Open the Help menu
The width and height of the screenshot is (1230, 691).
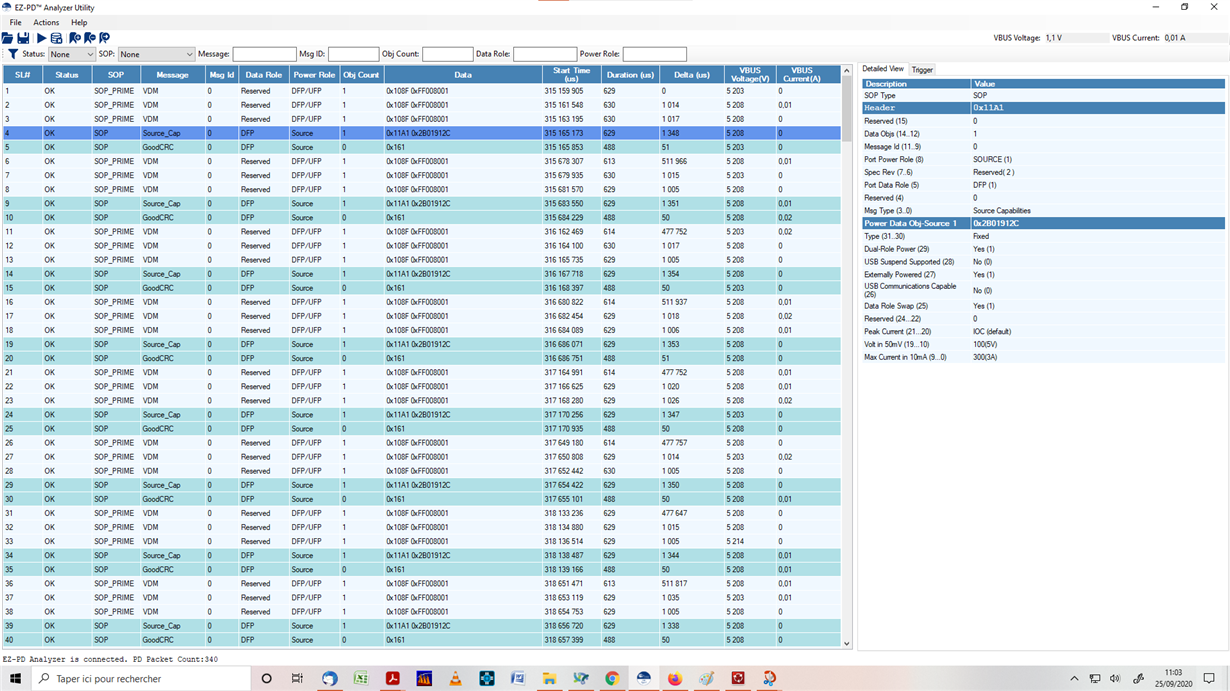tap(79, 22)
